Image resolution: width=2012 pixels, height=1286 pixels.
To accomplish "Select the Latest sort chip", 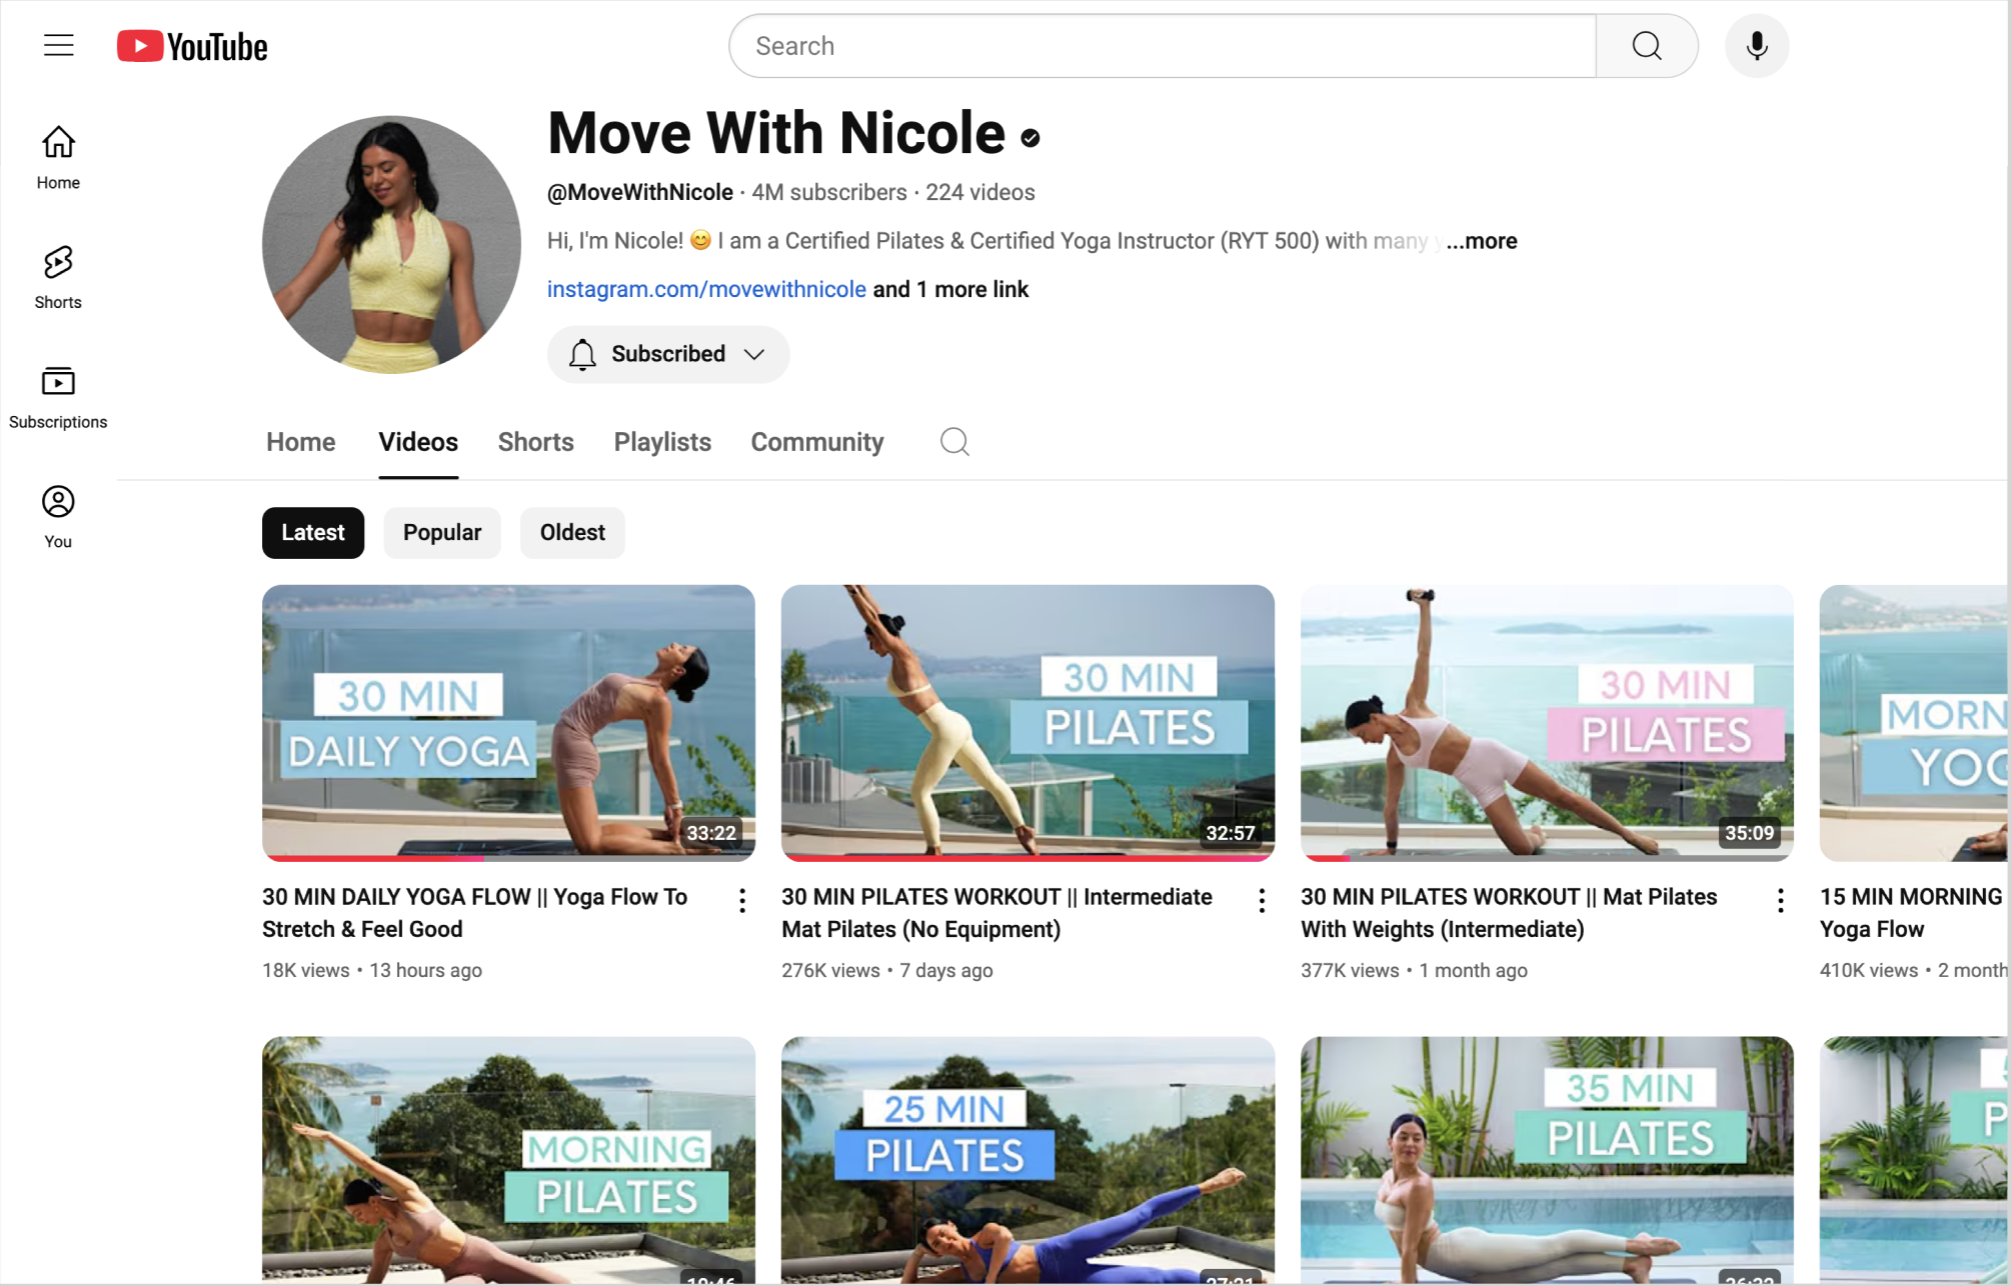I will point(313,532).
